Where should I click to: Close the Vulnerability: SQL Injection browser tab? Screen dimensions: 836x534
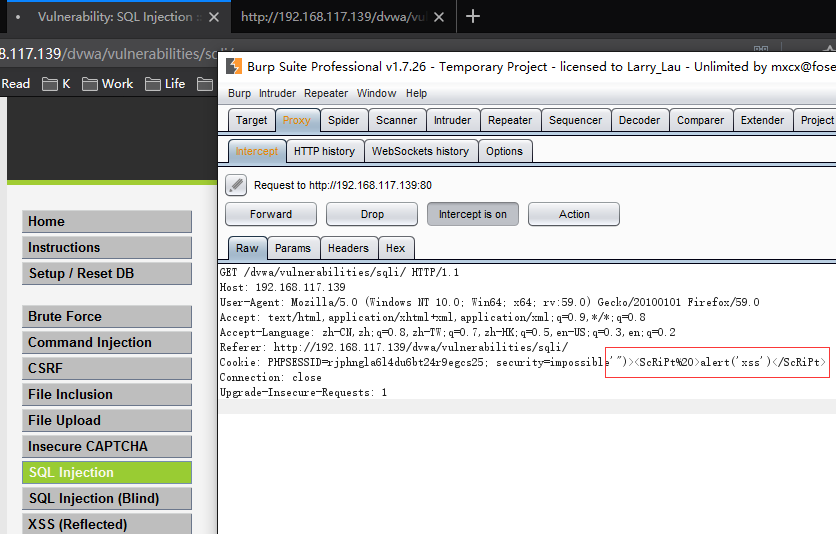point(214,17)
